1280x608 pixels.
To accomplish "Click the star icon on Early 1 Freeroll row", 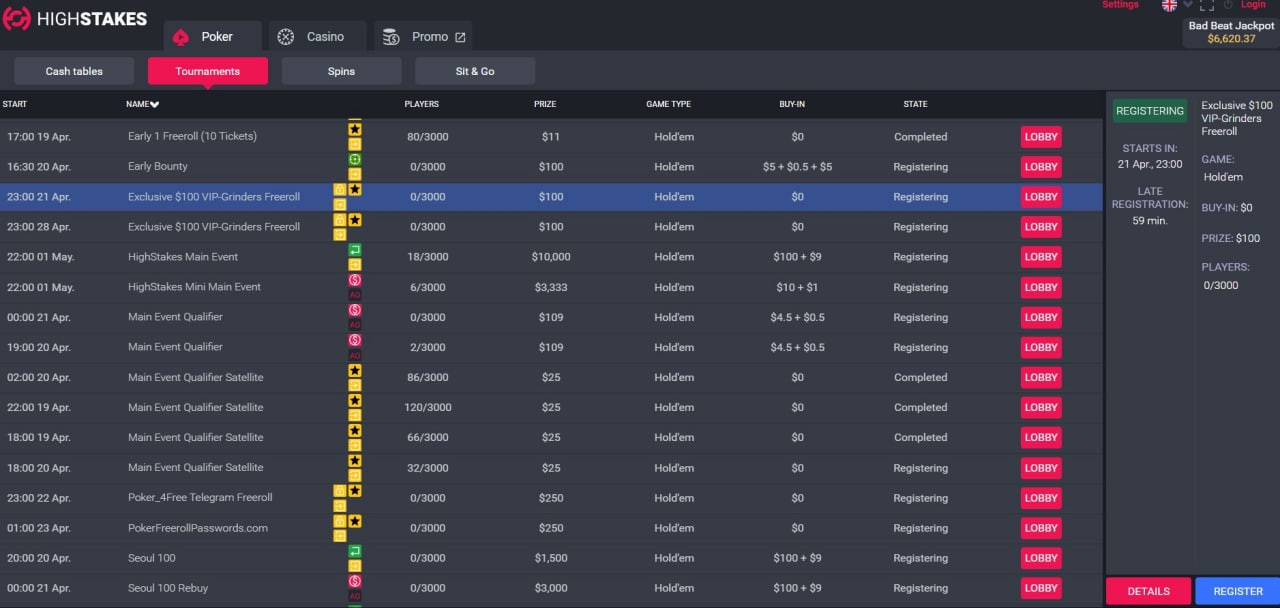I will point(355,129).
